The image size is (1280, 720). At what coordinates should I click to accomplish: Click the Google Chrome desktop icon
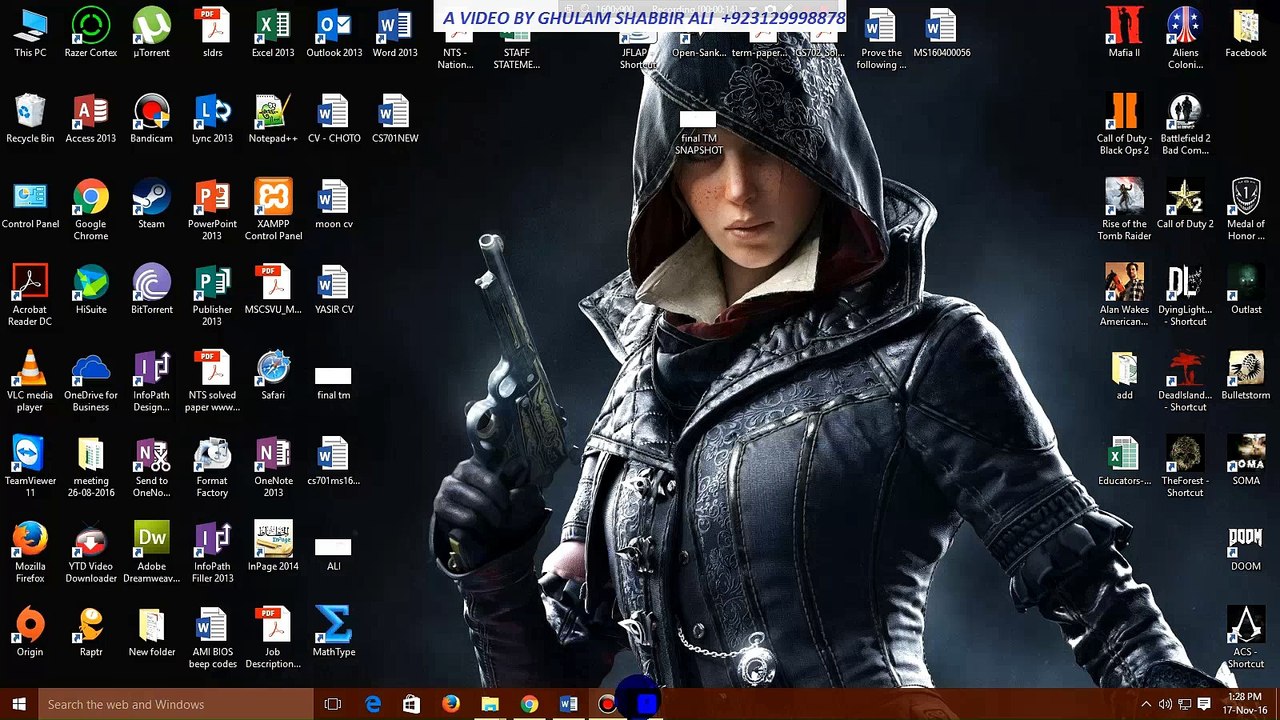(90, 200)
